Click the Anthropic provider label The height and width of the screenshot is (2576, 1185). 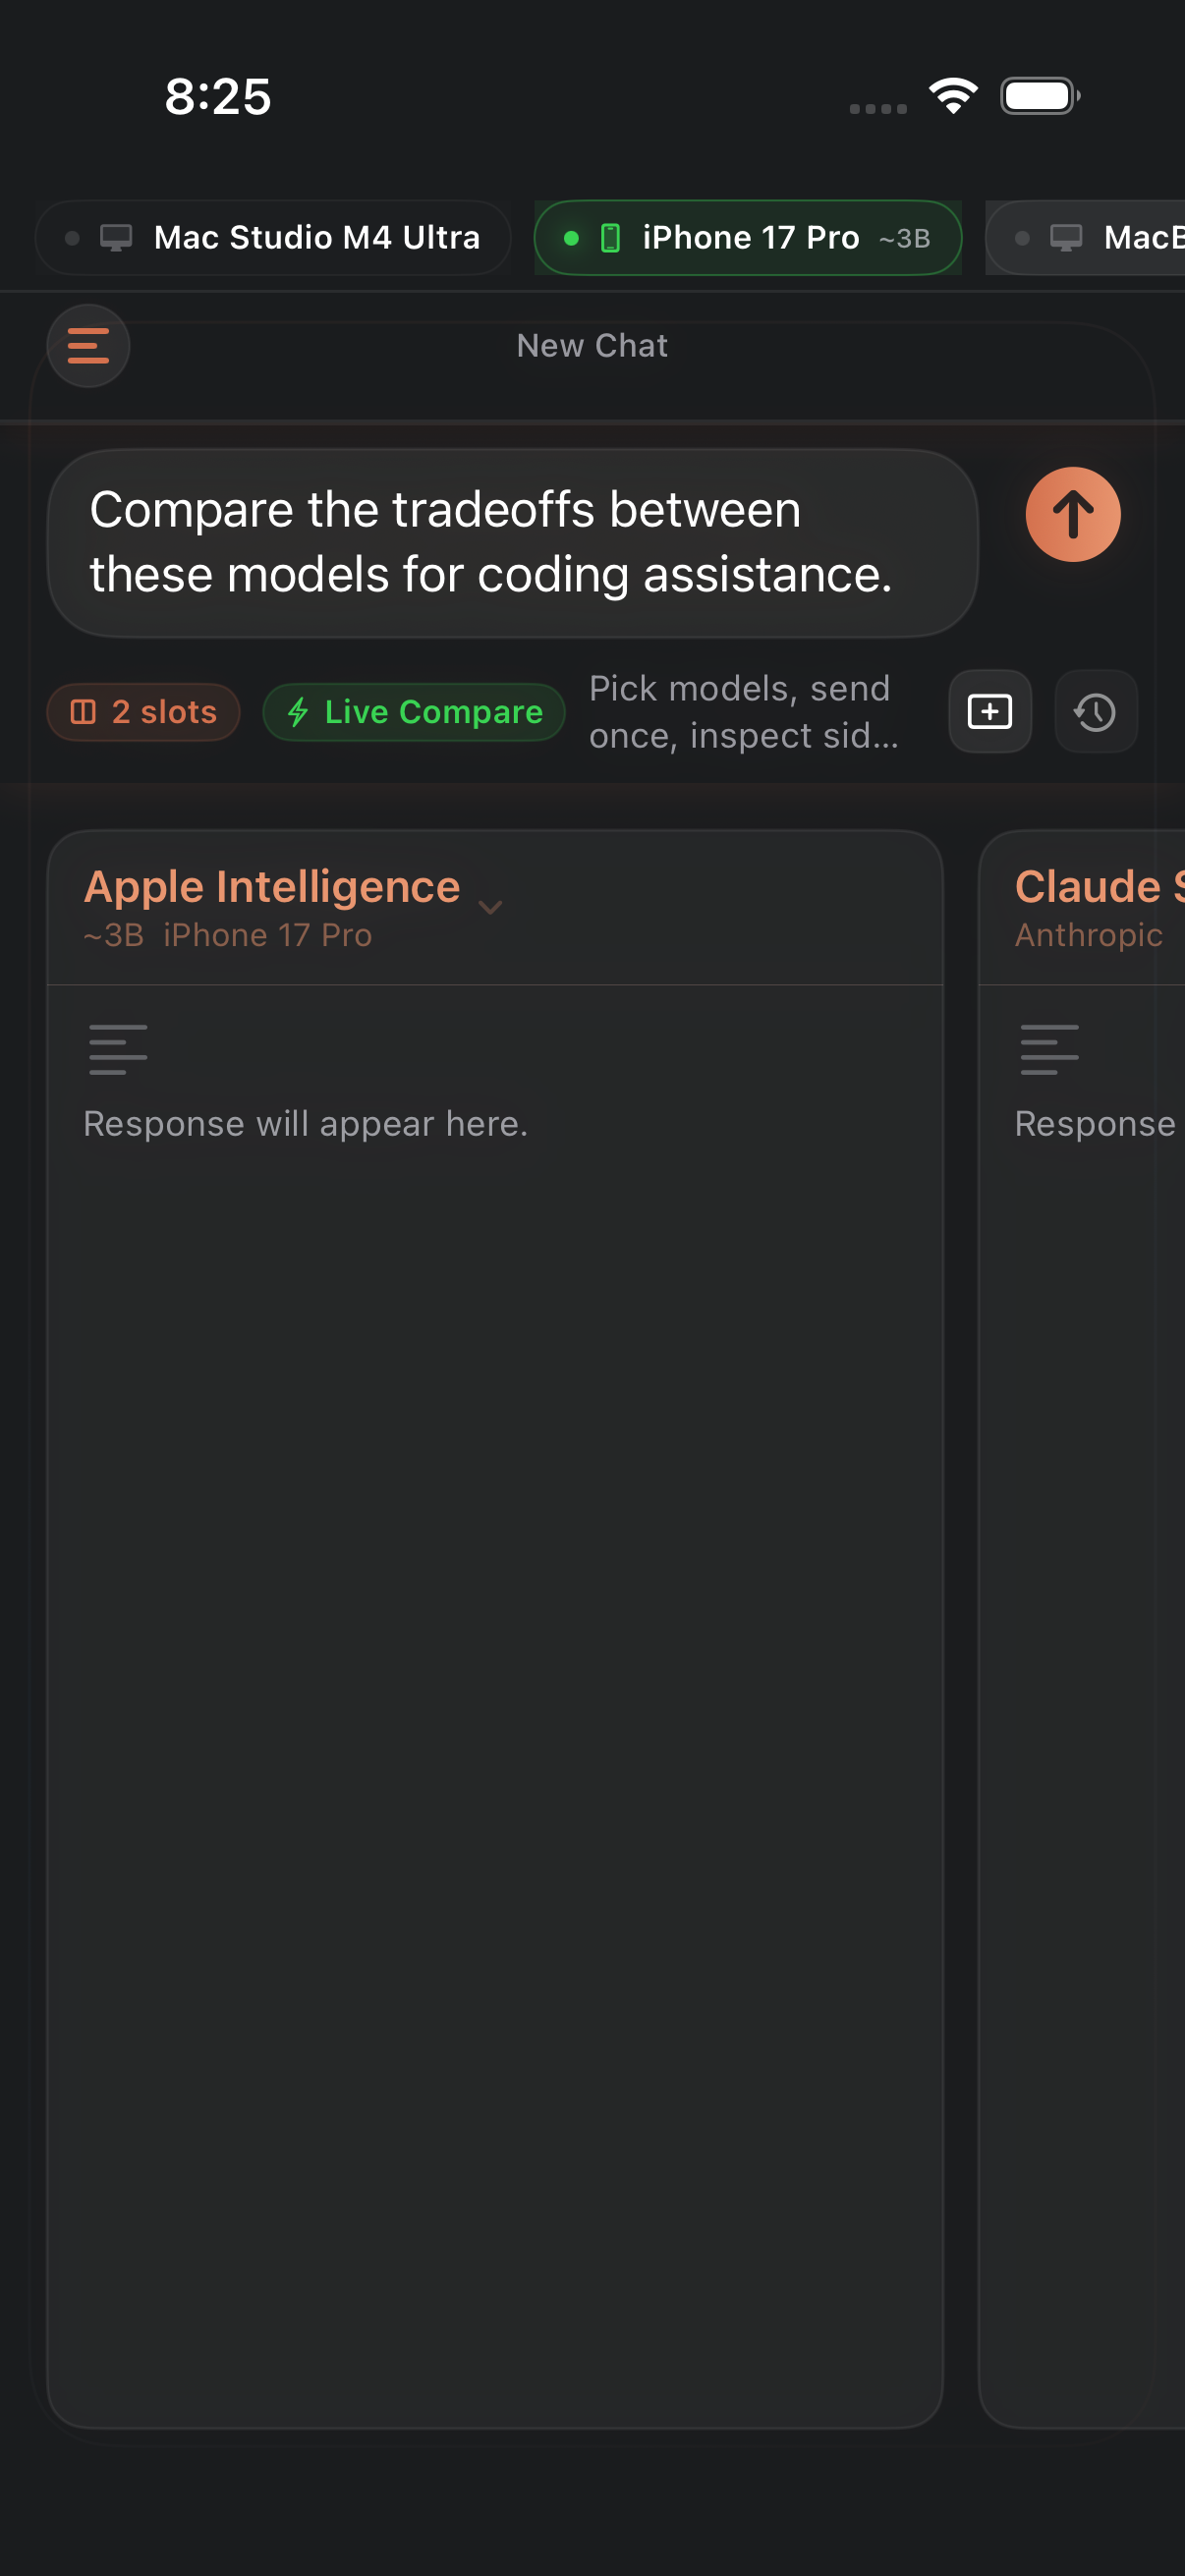[x=1089, y=935]
